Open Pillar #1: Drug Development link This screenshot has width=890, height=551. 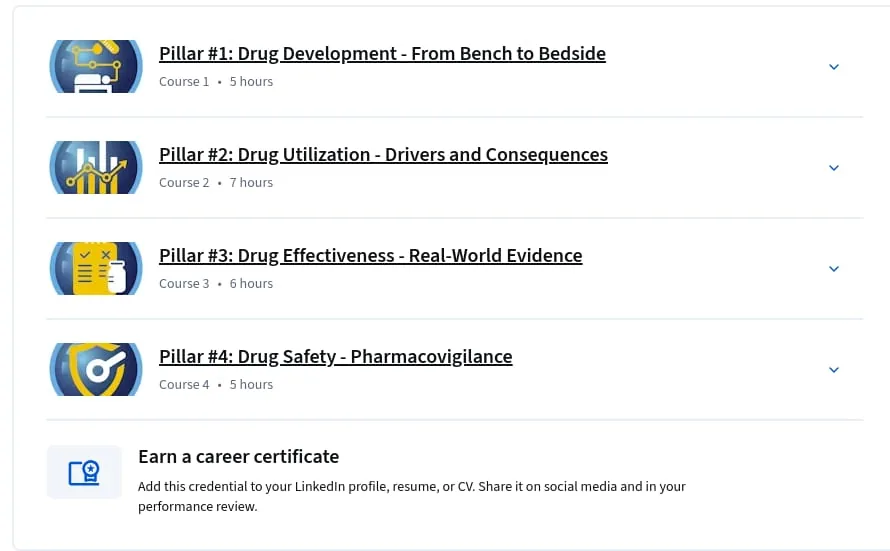[x=382, y=53]
